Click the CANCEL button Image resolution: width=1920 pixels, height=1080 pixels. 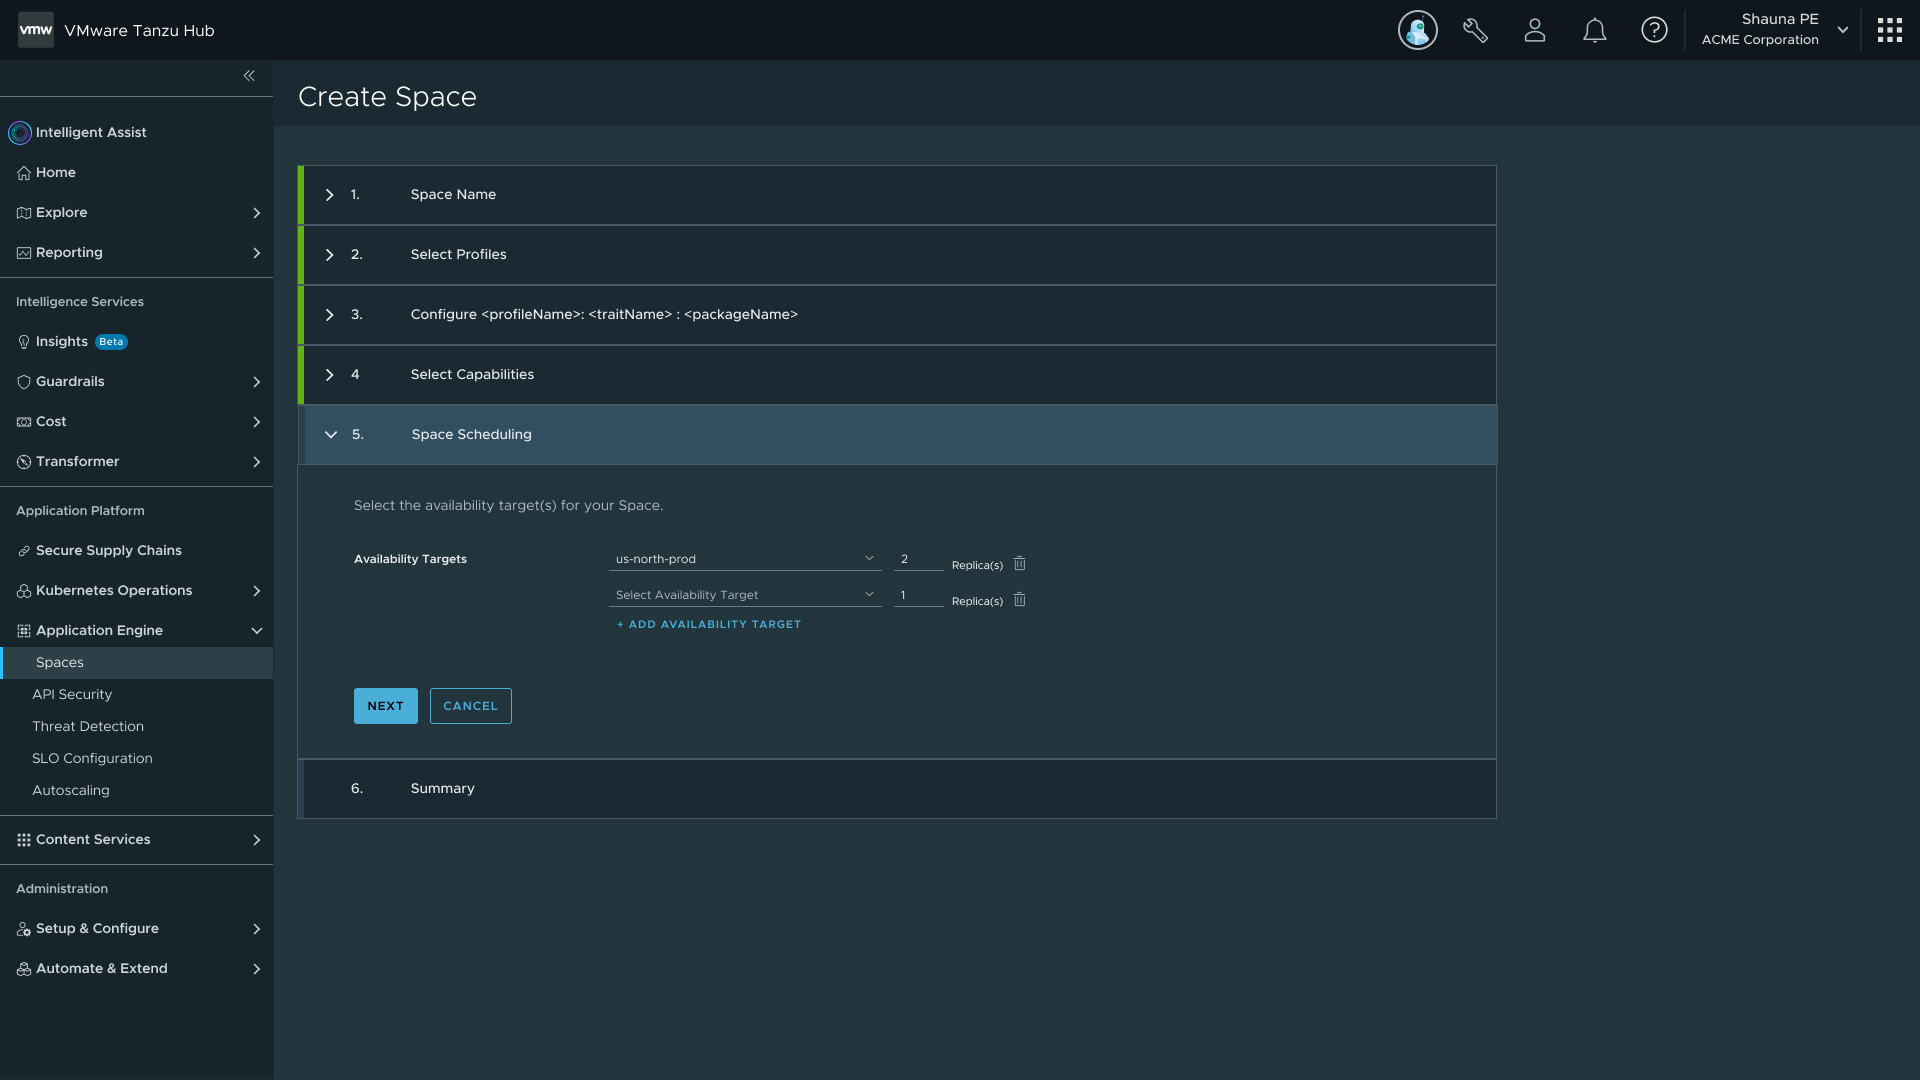470,706
